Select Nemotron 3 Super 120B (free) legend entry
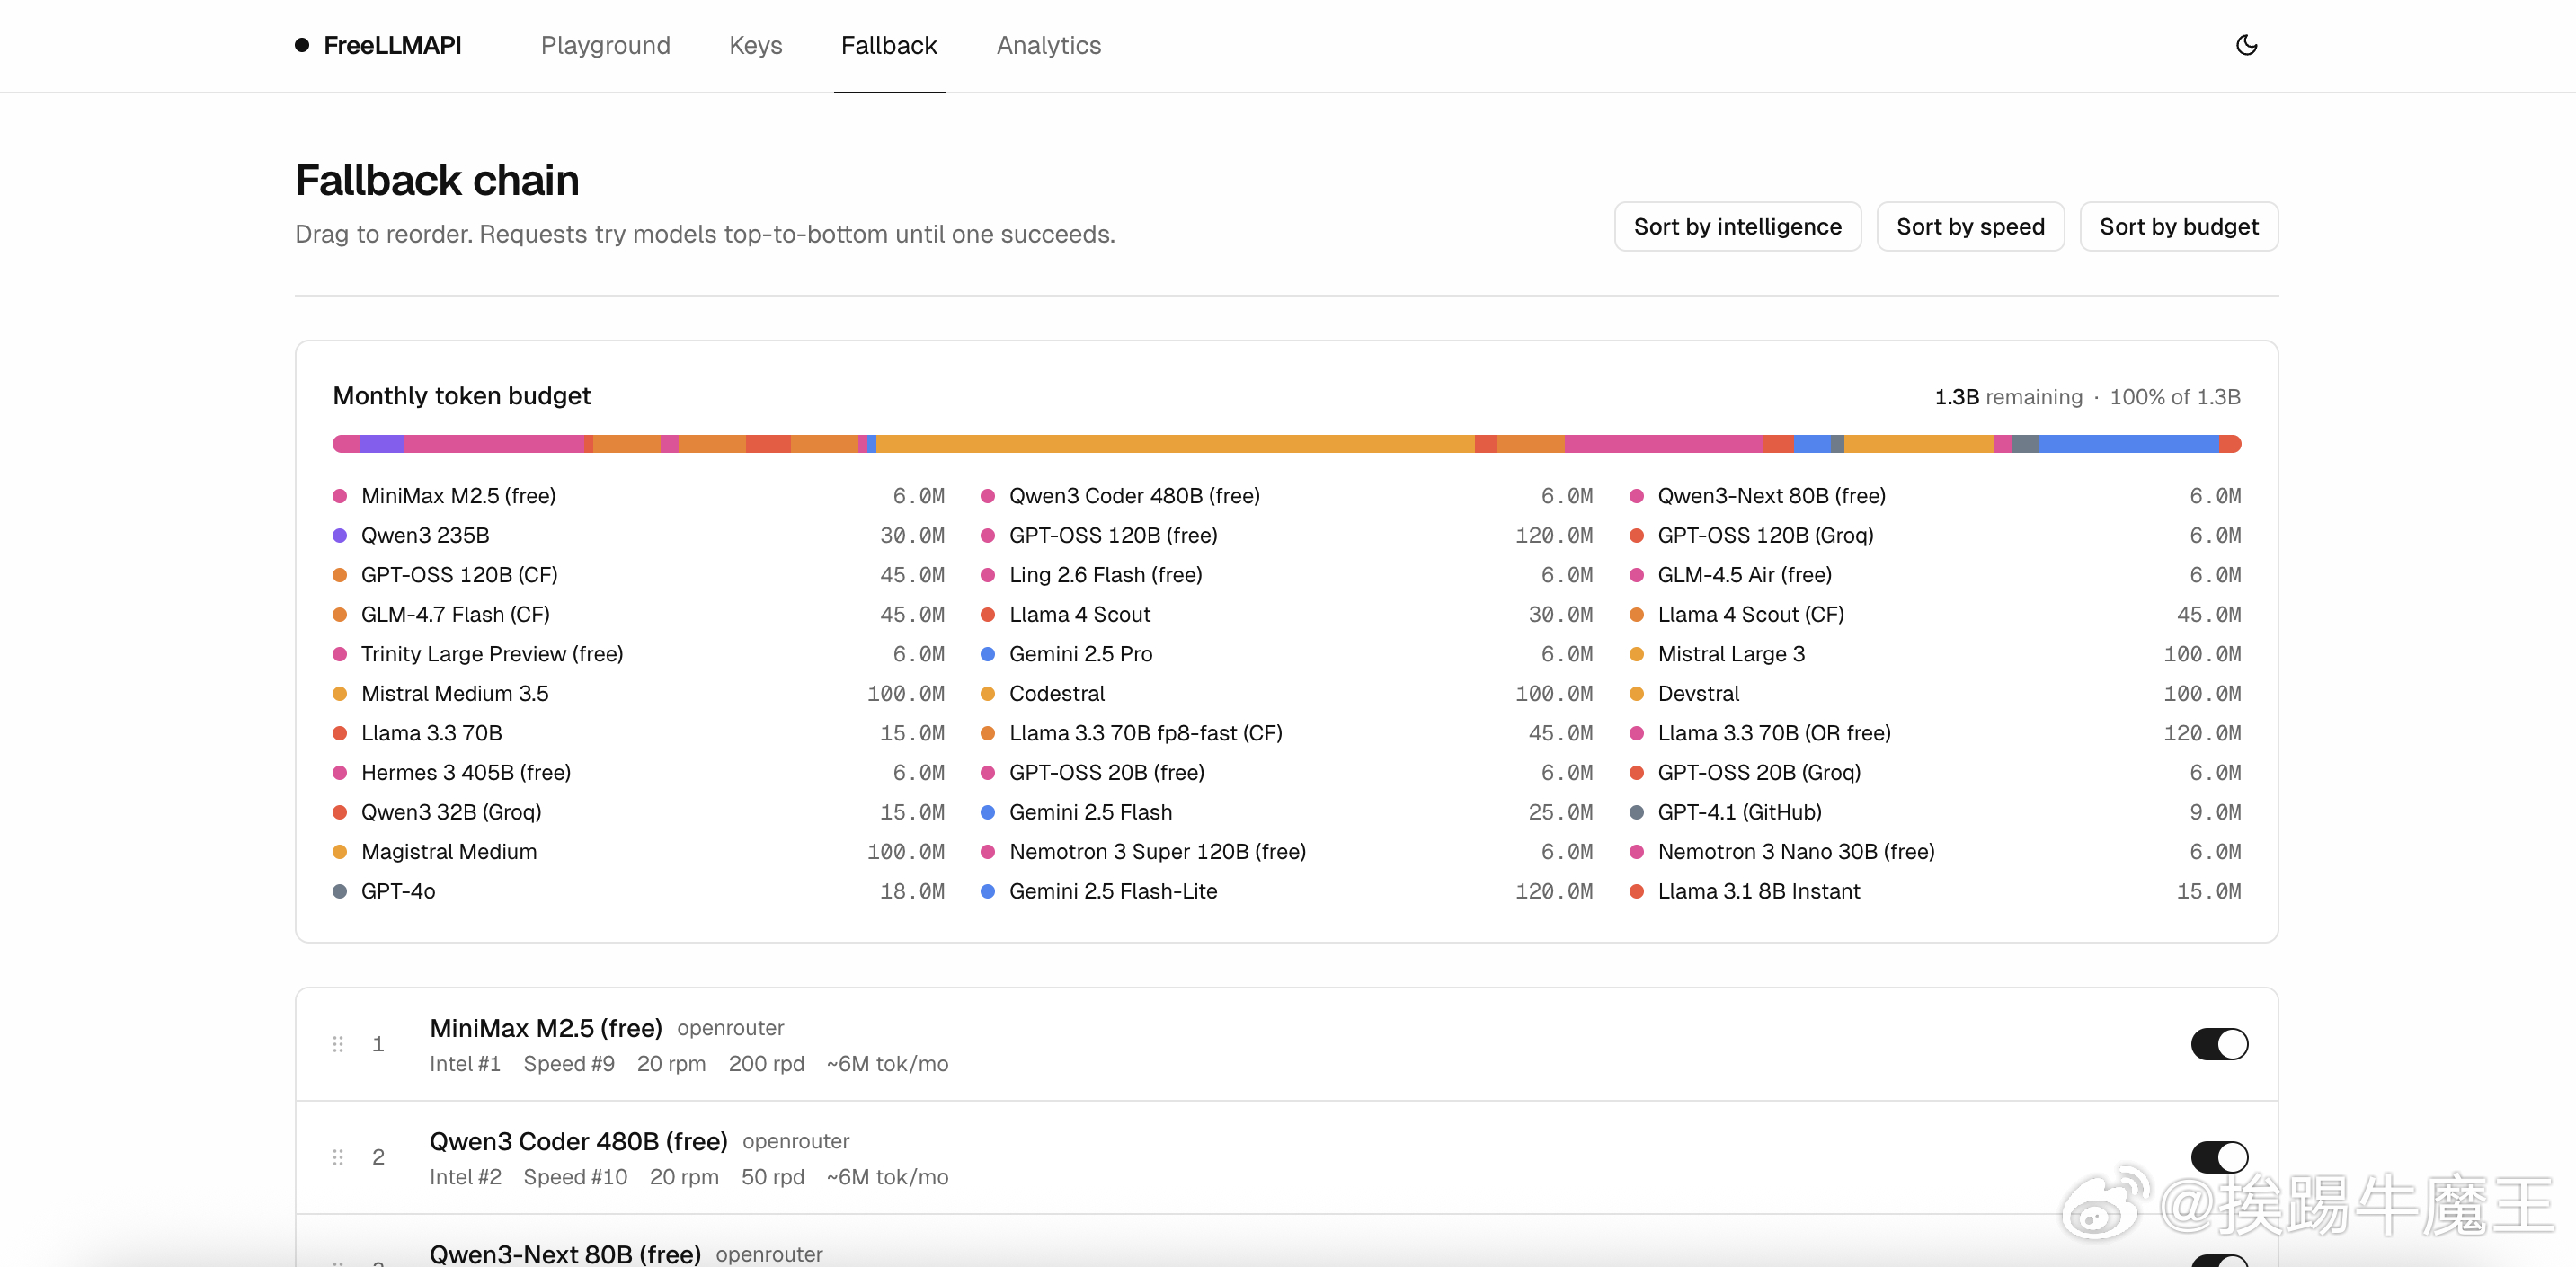Screen dimensions: 2576x1267 click(x=1287, y=852)
